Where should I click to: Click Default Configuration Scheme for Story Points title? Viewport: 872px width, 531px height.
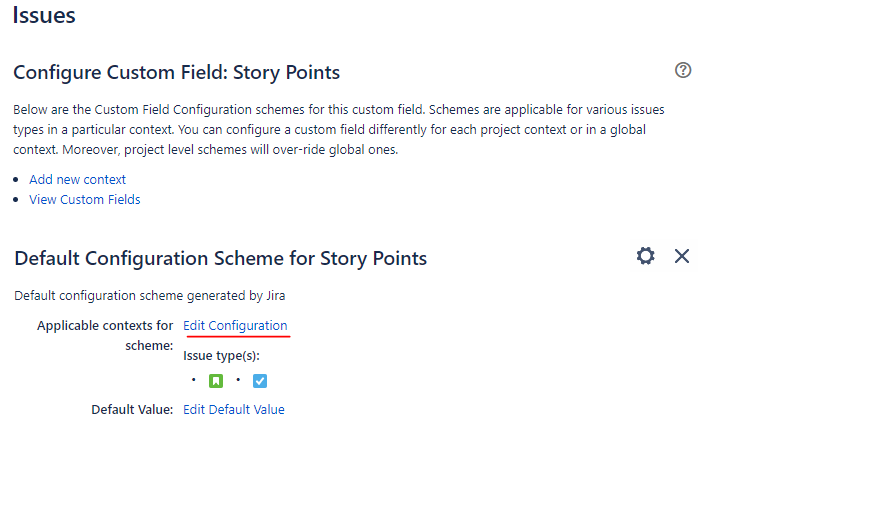pos(220,259)
